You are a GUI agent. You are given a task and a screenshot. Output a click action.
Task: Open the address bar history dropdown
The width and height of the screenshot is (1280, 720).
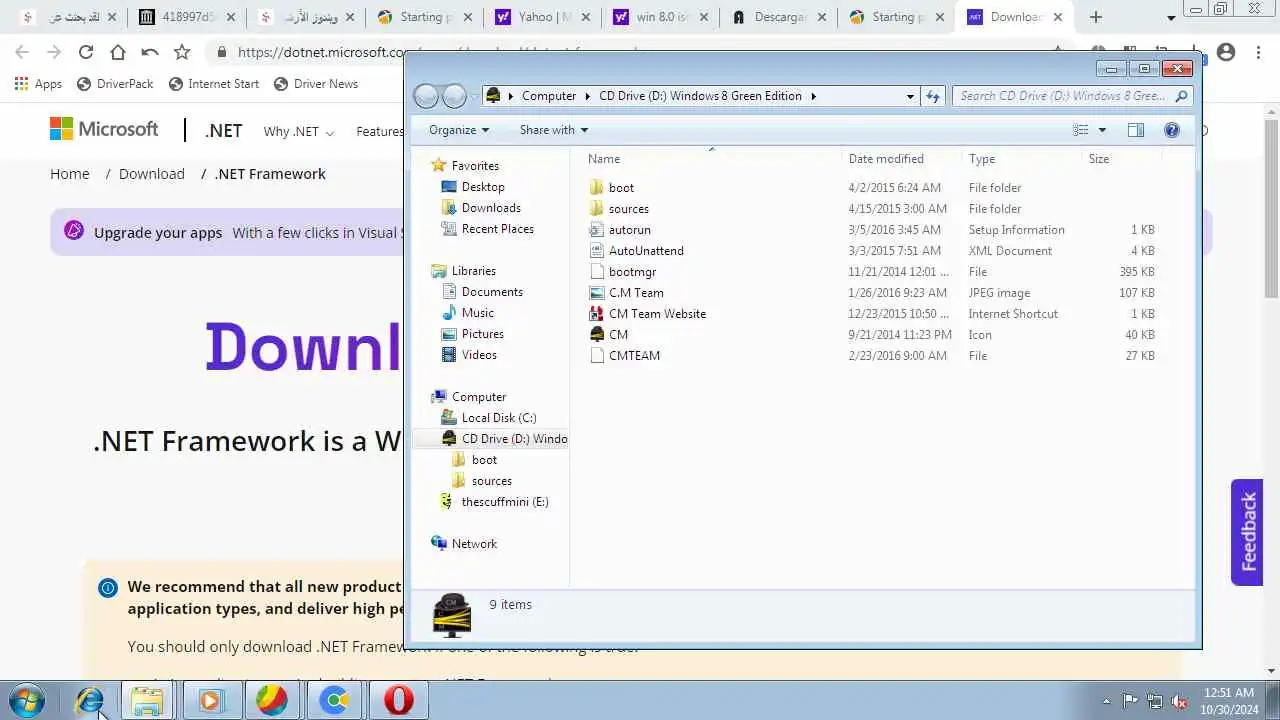pos(910,96)
